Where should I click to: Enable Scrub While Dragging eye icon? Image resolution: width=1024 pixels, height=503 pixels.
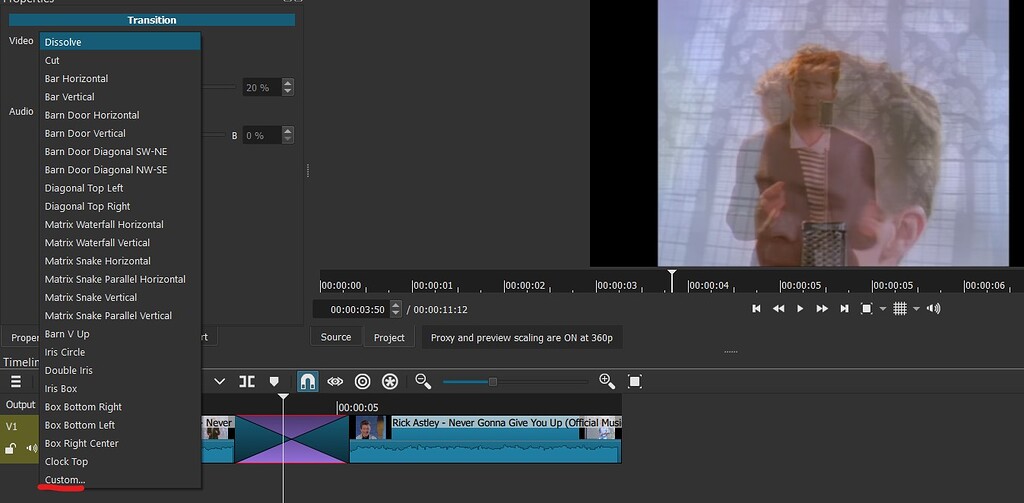pyautogui.click(x=335, y=381)
